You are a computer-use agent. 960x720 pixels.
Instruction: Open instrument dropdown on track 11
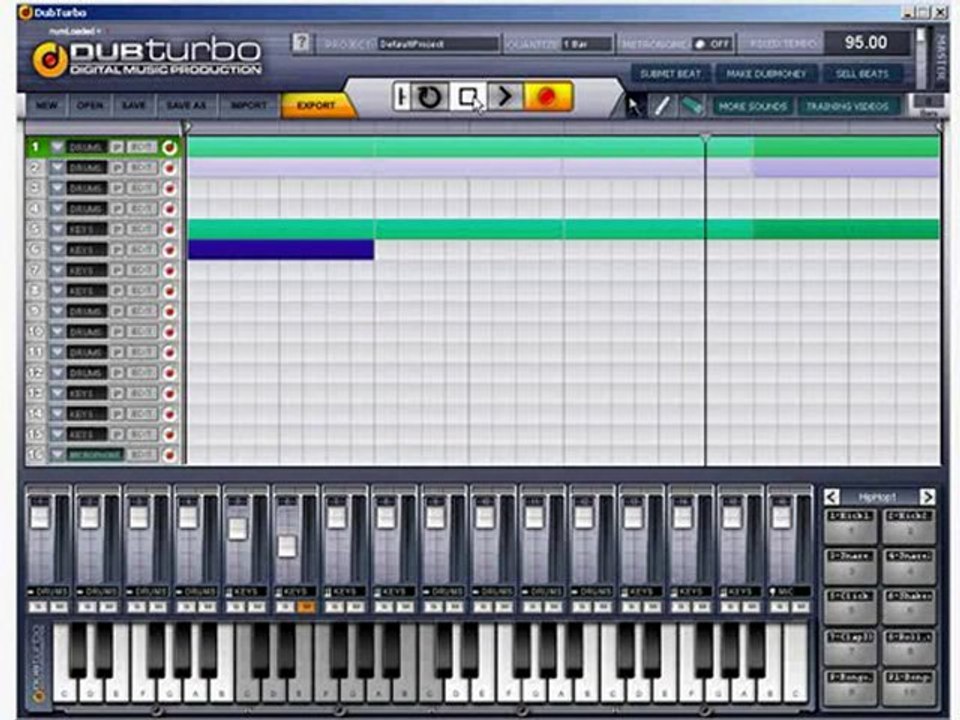[x=57, y=353]
